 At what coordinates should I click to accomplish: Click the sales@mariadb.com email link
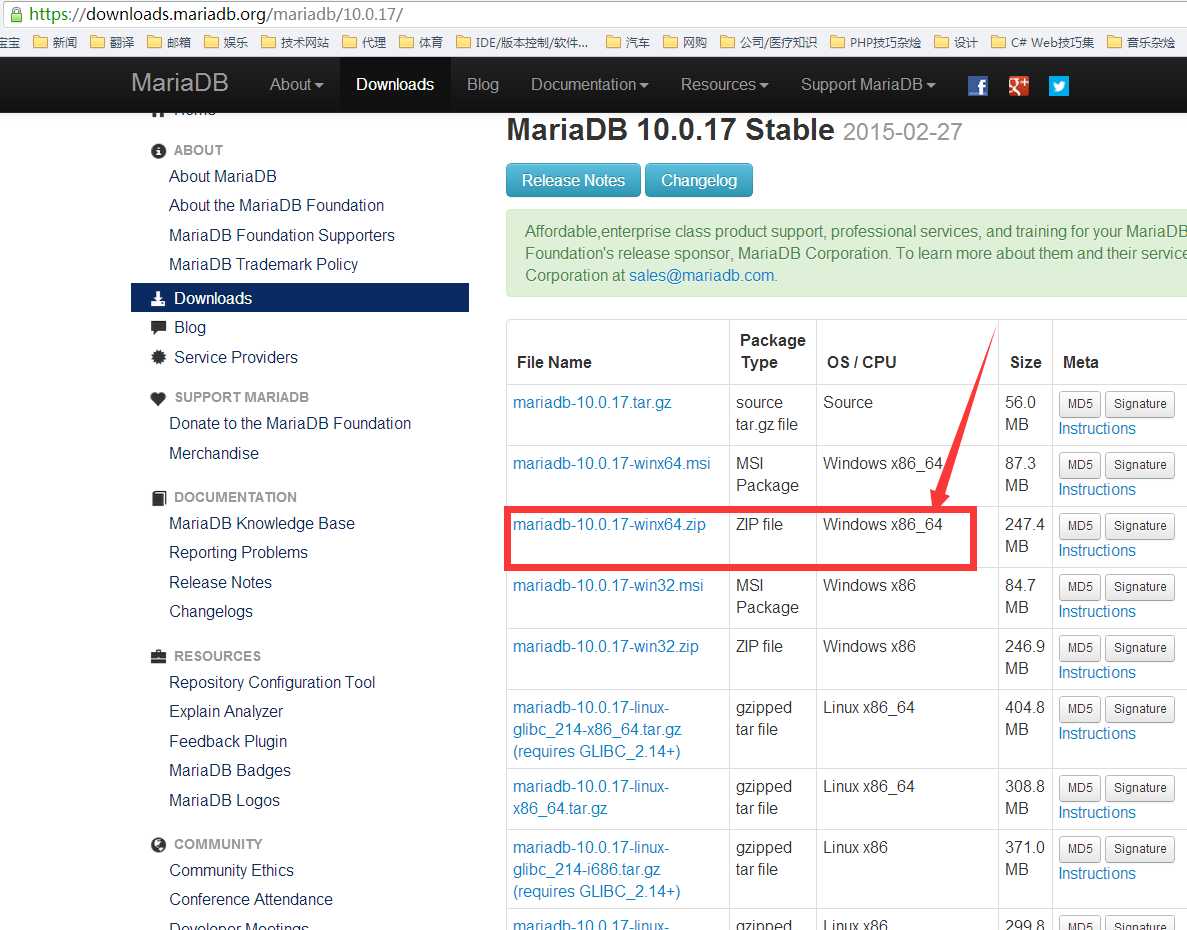pos(702,275)
